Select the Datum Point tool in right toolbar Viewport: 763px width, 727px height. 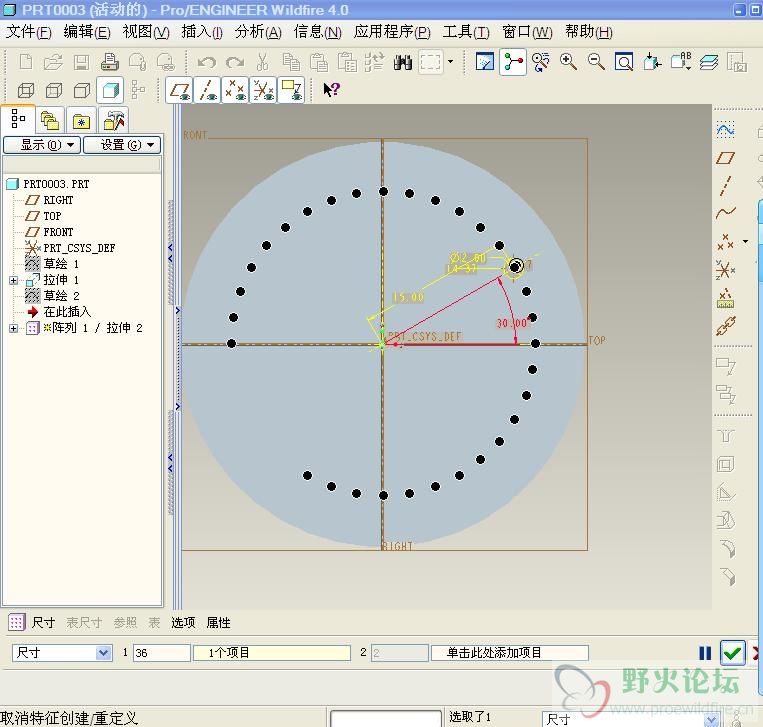point(725,242)
